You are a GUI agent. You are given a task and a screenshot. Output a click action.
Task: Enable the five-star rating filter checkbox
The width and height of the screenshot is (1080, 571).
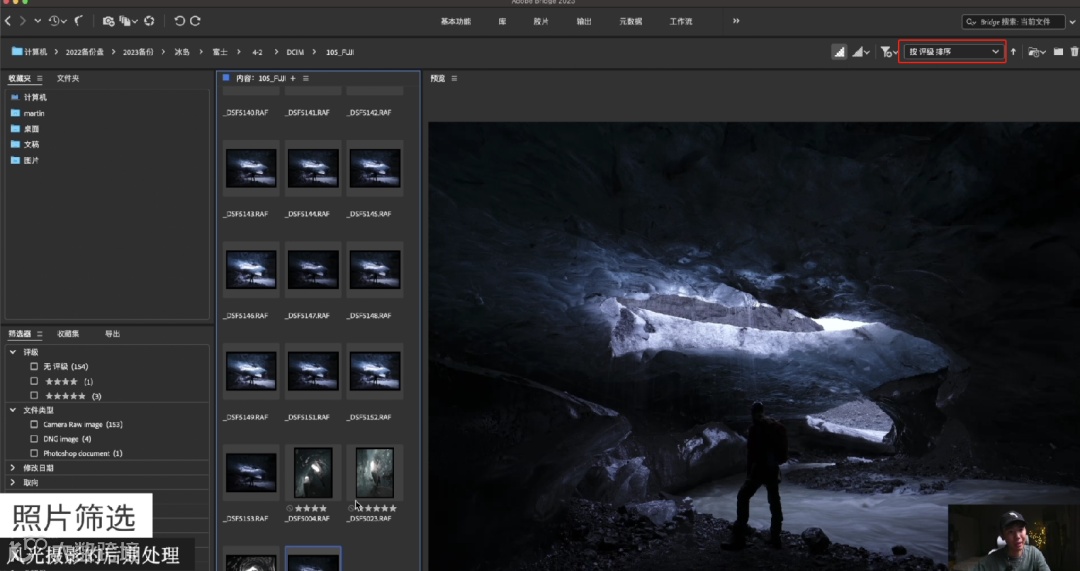(x=34, y=396)
